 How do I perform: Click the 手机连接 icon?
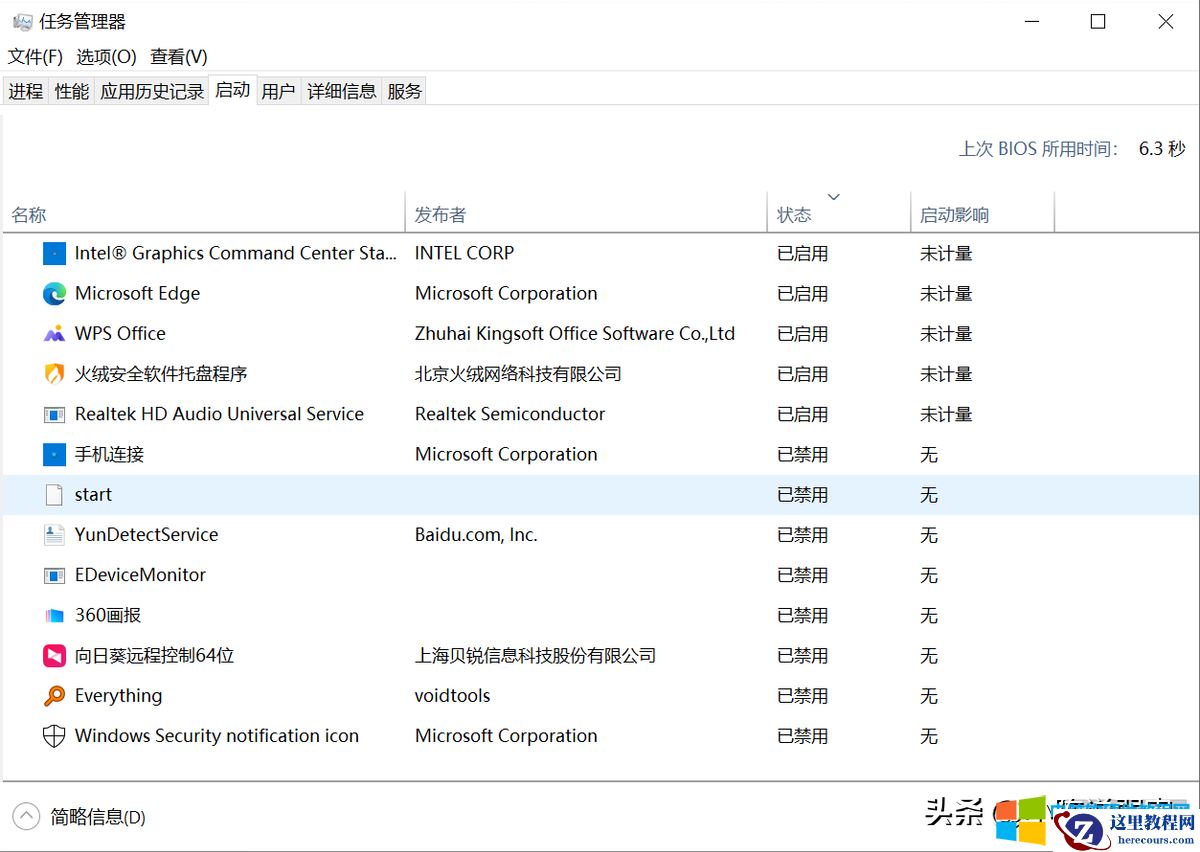54,454
